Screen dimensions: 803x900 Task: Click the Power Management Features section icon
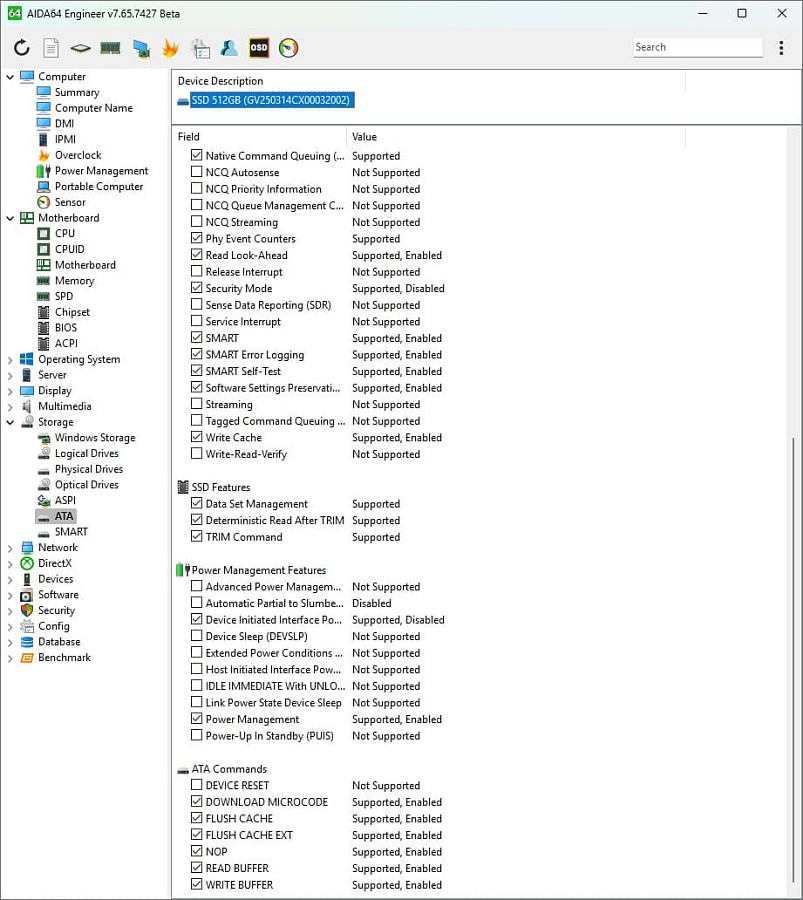[x=183, y=570]
